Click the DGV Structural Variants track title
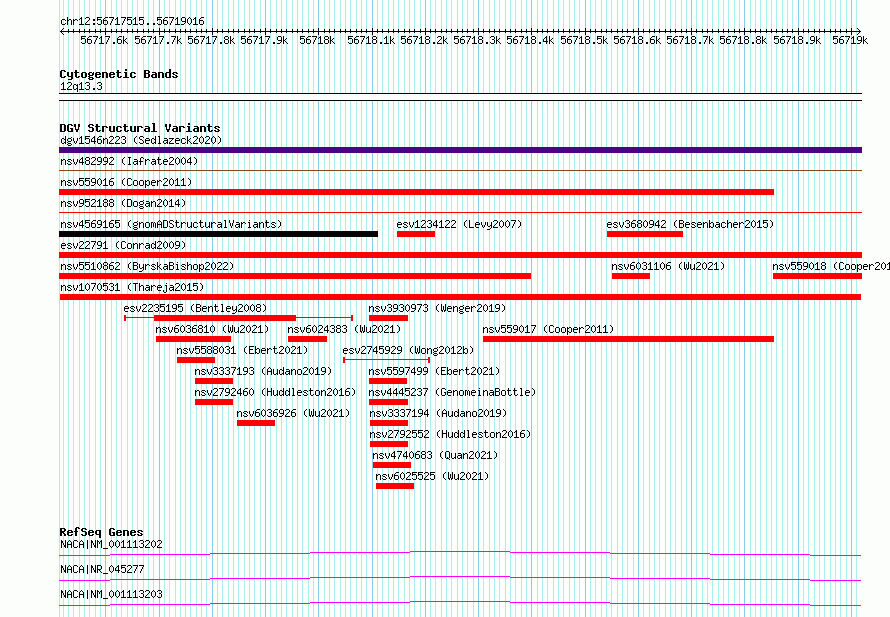890x617 pixels. 140,128
